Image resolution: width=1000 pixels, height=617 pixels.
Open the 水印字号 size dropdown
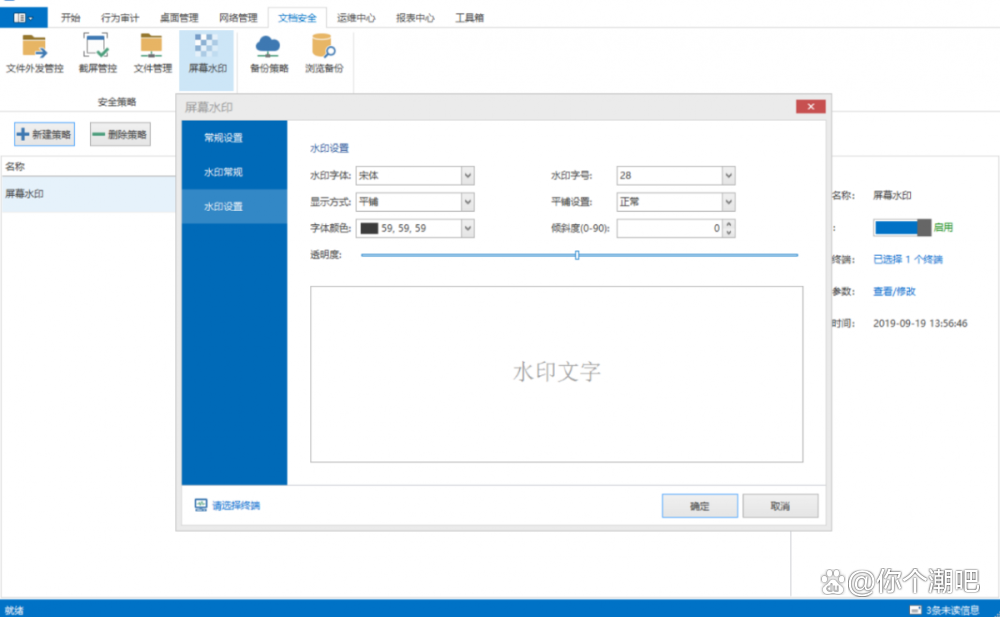point(728,176)
